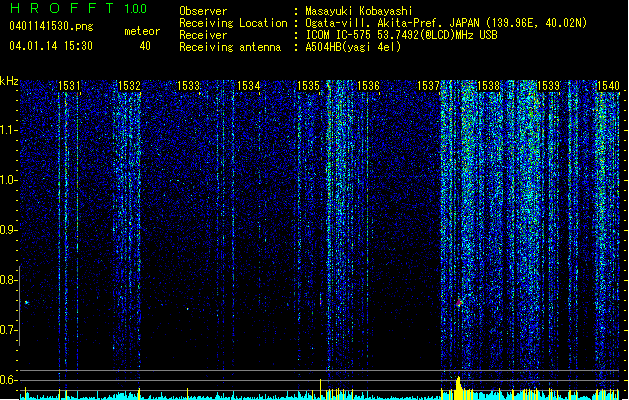Click the tall yellow power peak after 1537
Screen dimensions: 629x400
click(458, 388)
